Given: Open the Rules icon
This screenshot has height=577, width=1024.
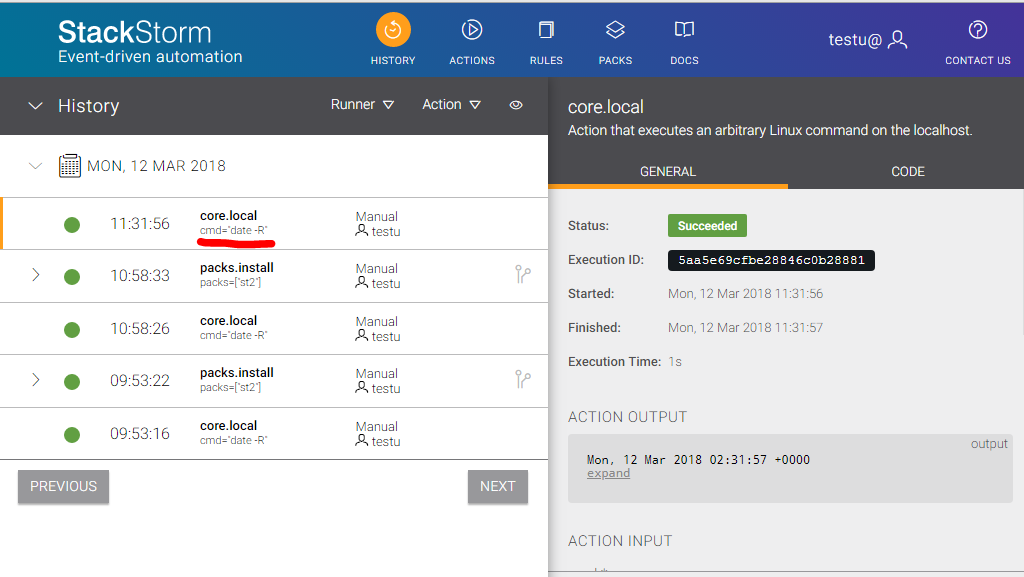Looking at the screenshot, I should 546,30.
